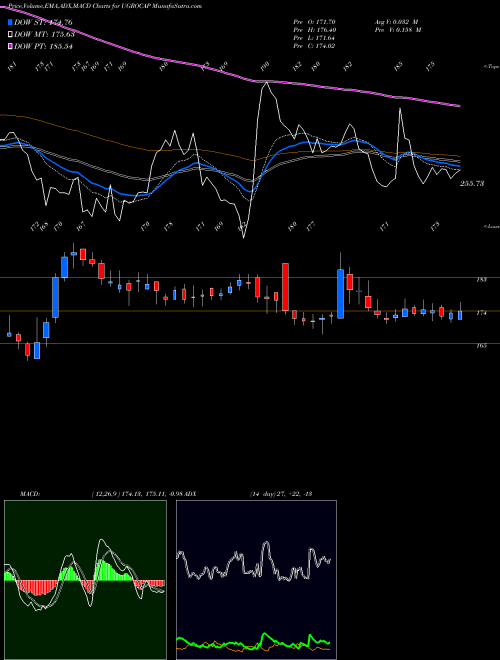The width and height of the screenshot is (500, 660).
Task: Select the 'DOW MT: 175.63' legend text
Action: pos(44,35)
